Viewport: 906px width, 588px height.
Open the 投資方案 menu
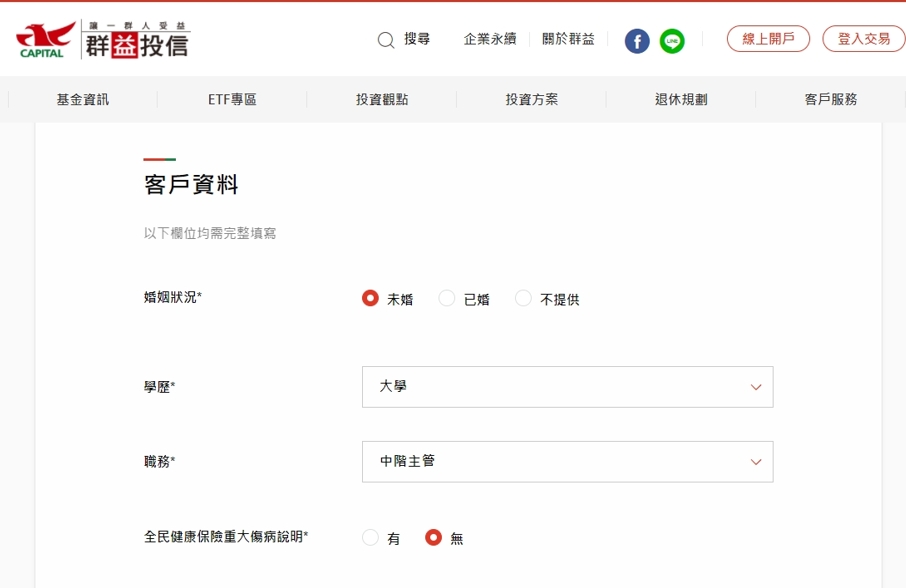[x=532, y=100]
